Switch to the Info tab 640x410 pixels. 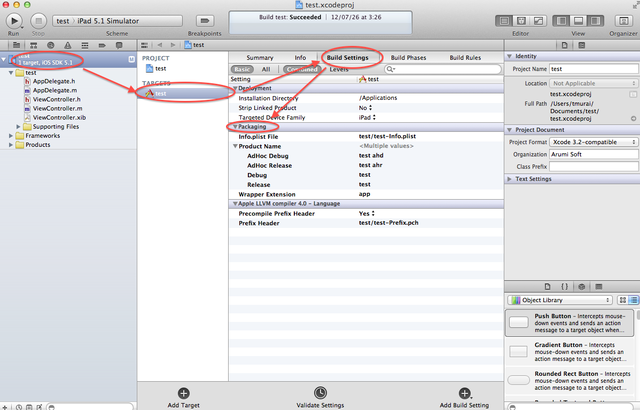300,58
